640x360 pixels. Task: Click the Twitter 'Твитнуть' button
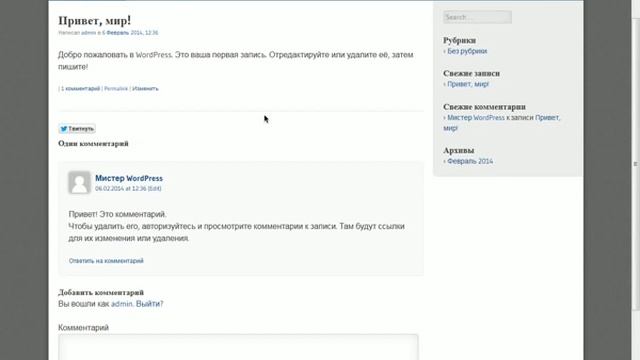click(77, 129)
